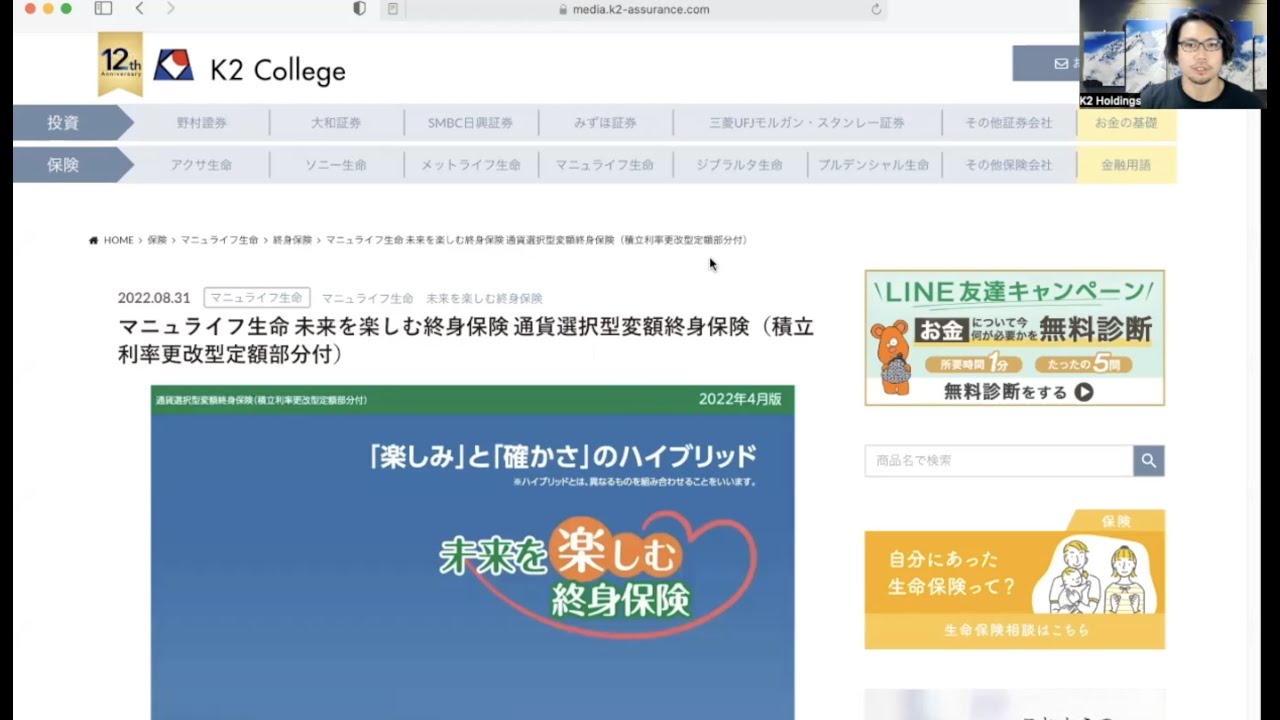Open the その他証券会社 menu item
The image size is (1280, 720).
[x=1009, y=123]
